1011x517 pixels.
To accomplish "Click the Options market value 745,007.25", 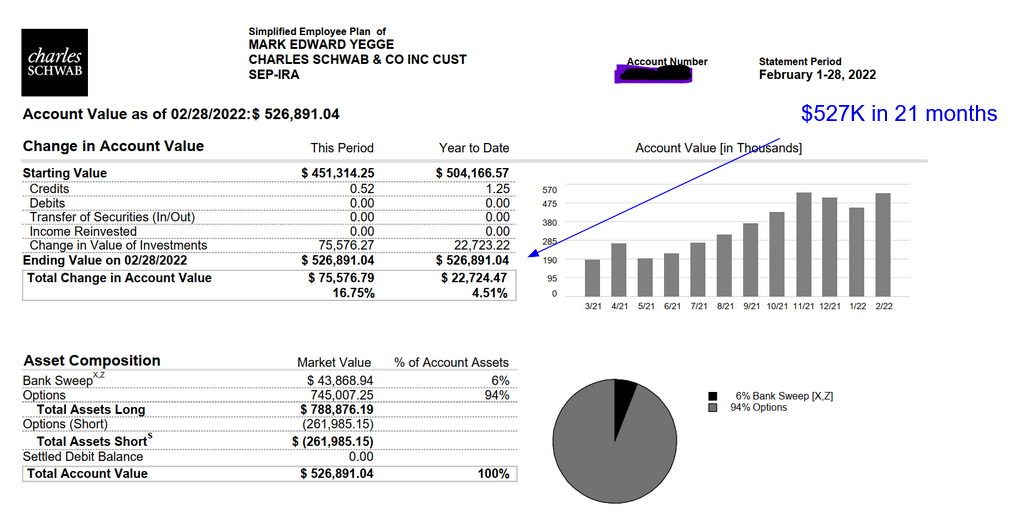I will [x=342, y=395].
